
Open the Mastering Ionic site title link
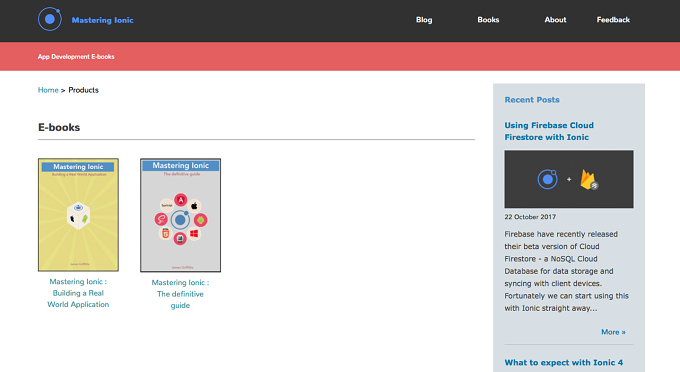(x=102, y=20)
